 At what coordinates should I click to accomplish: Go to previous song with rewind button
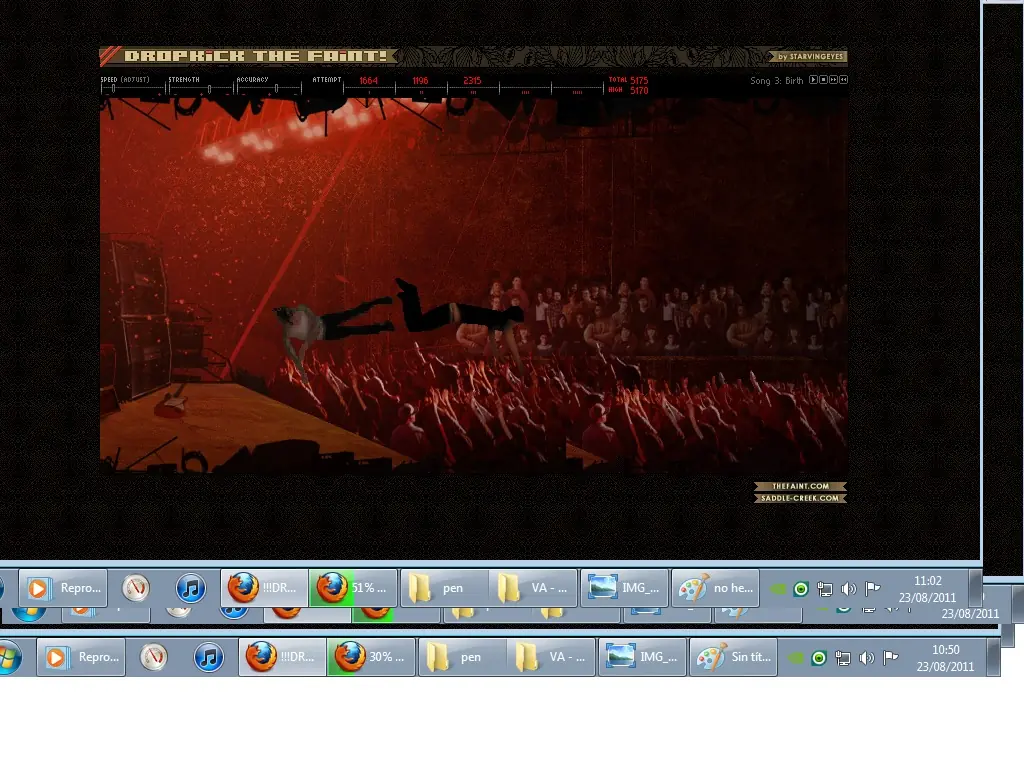pos(844,80)
